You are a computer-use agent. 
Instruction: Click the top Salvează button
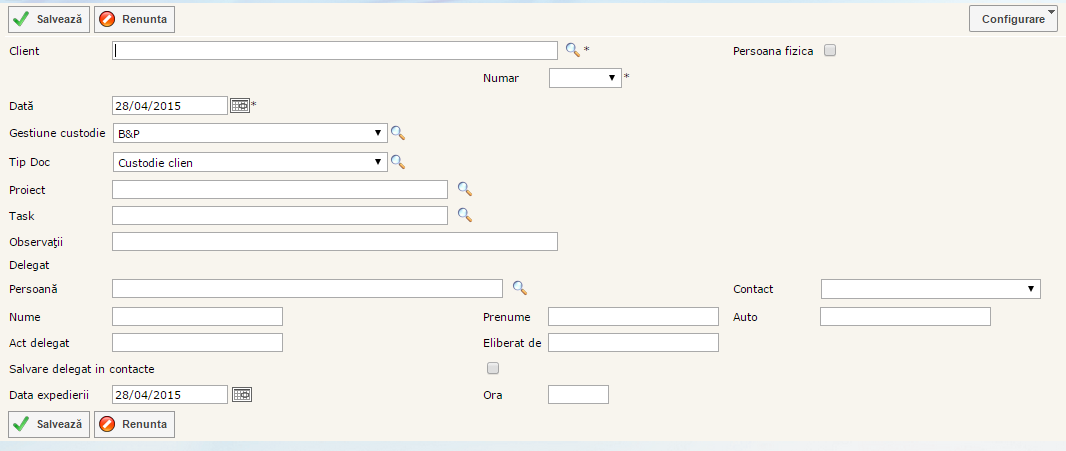[x=49, y=19]
